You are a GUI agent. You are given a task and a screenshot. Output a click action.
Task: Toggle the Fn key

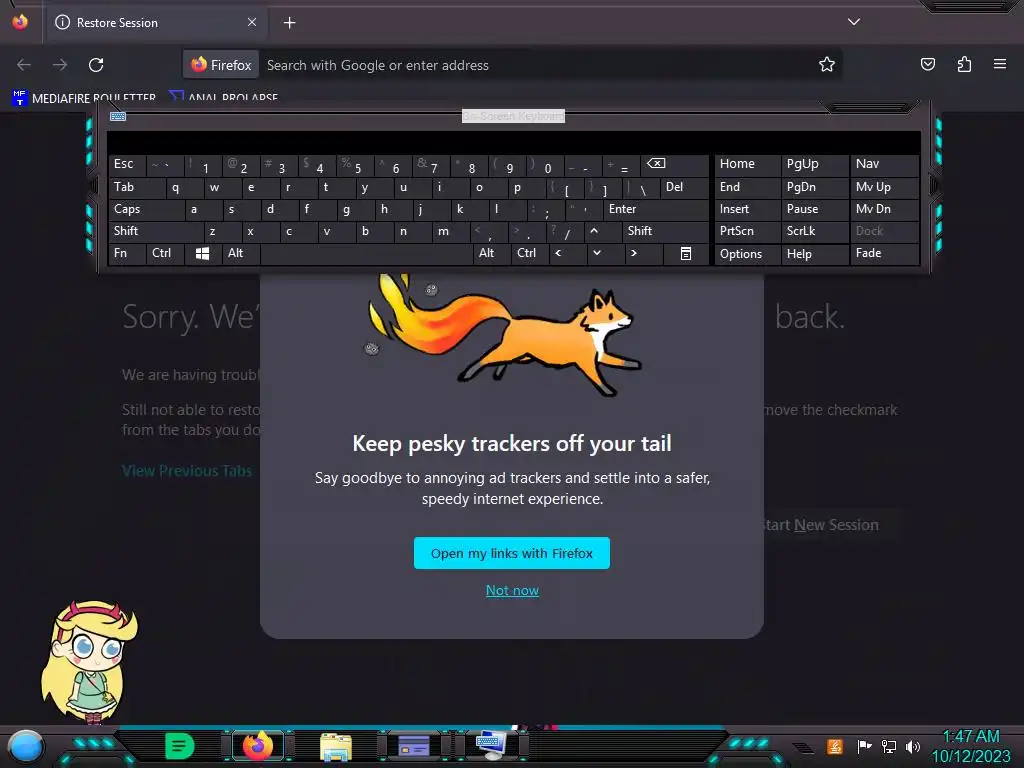click(x=127, y=253)
